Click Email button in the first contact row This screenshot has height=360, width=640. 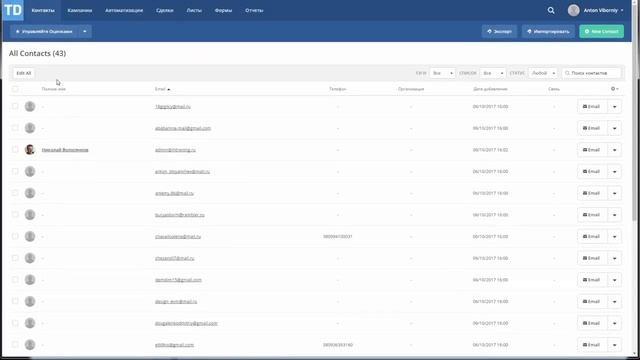click(x=592, y=107)
